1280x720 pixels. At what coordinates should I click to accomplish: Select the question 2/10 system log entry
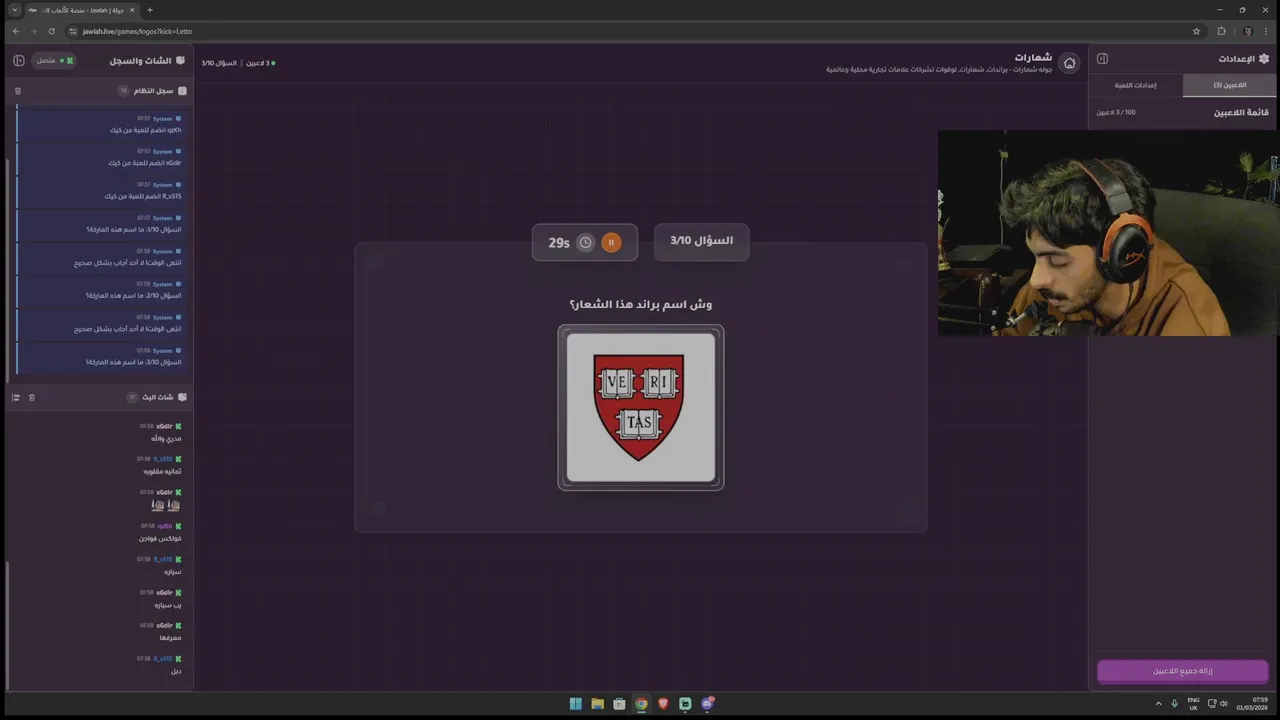click(100, 290)
